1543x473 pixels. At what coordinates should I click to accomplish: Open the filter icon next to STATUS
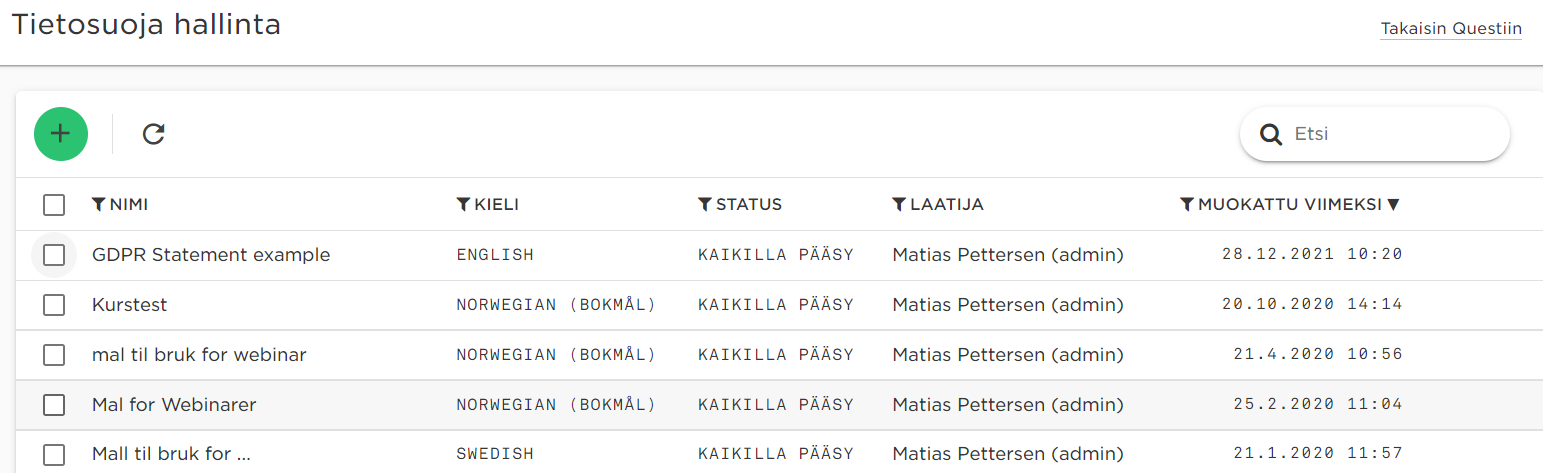705,204
